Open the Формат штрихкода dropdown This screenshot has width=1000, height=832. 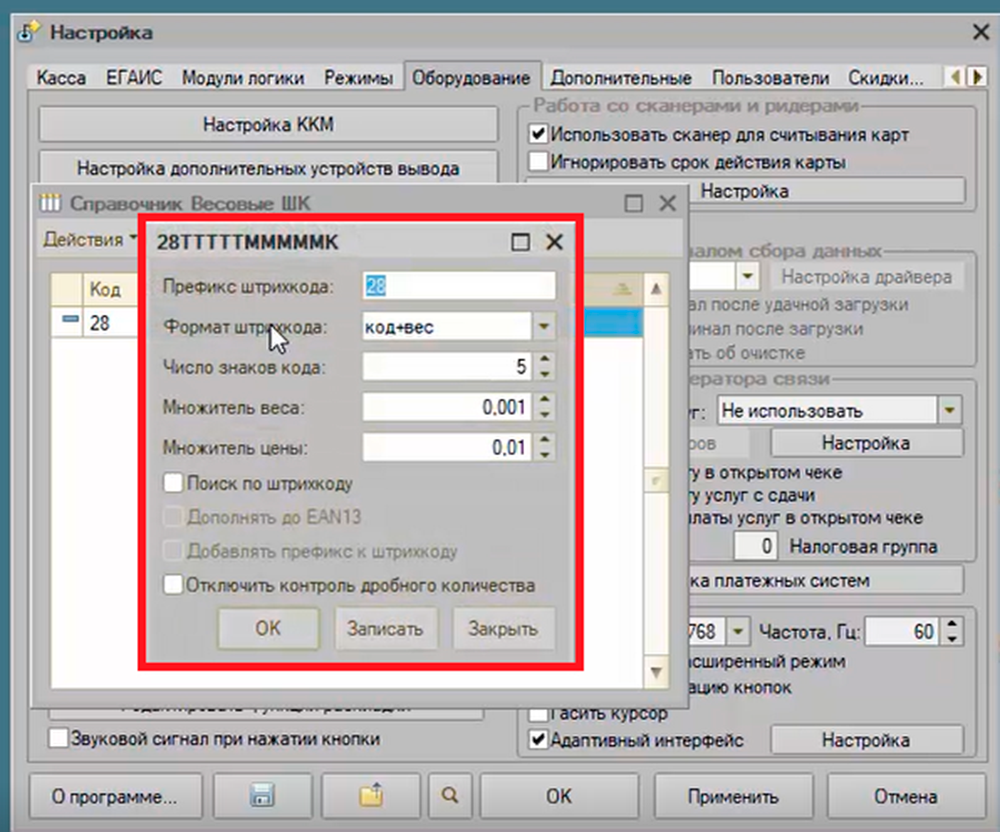pyautogui.click(x=543, y=327)
